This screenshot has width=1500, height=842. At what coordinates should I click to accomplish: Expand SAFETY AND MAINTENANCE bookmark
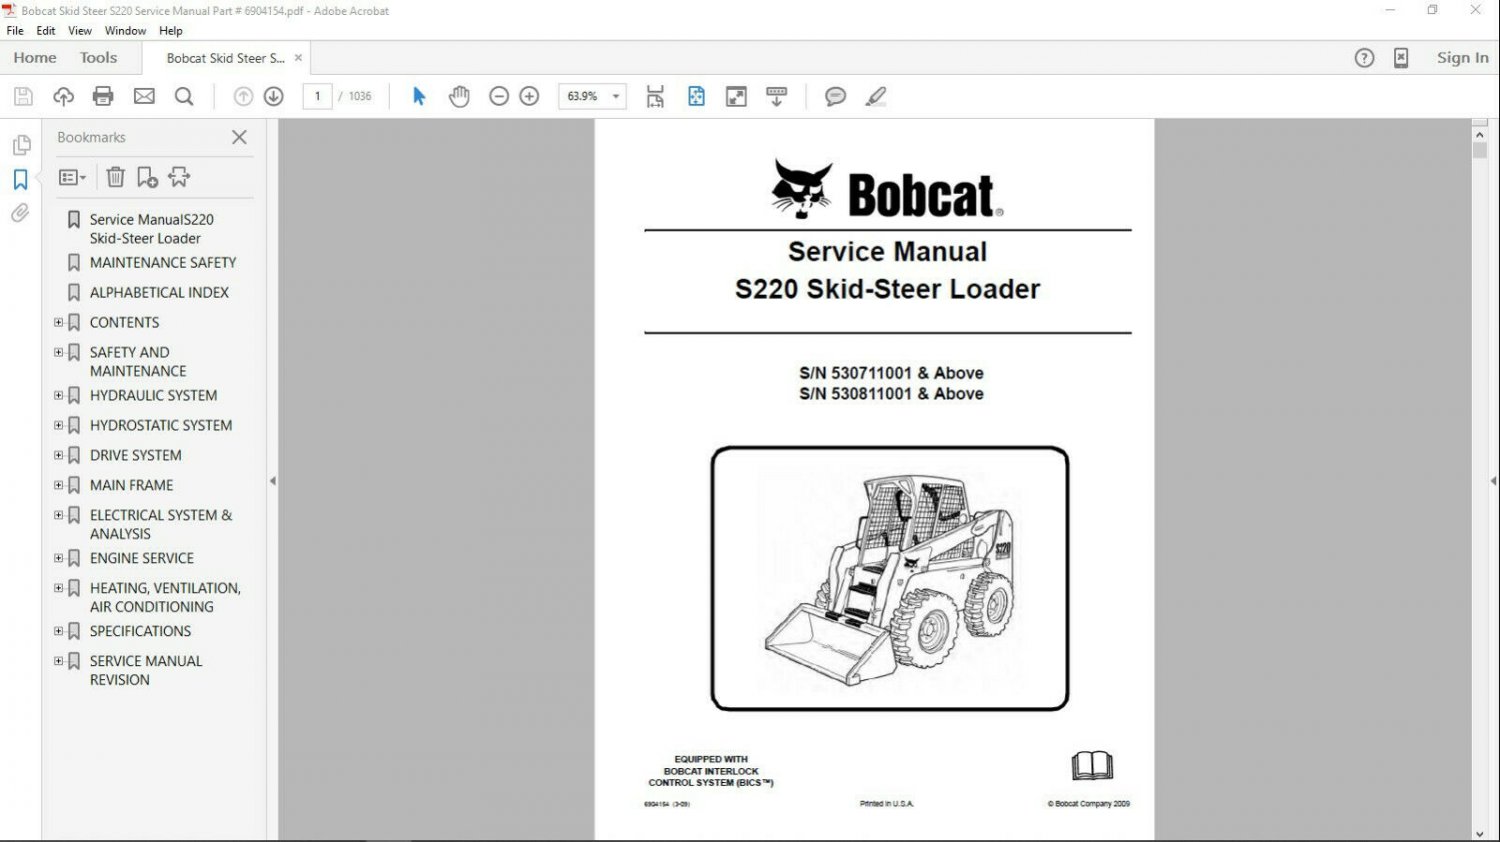[58, 352]
